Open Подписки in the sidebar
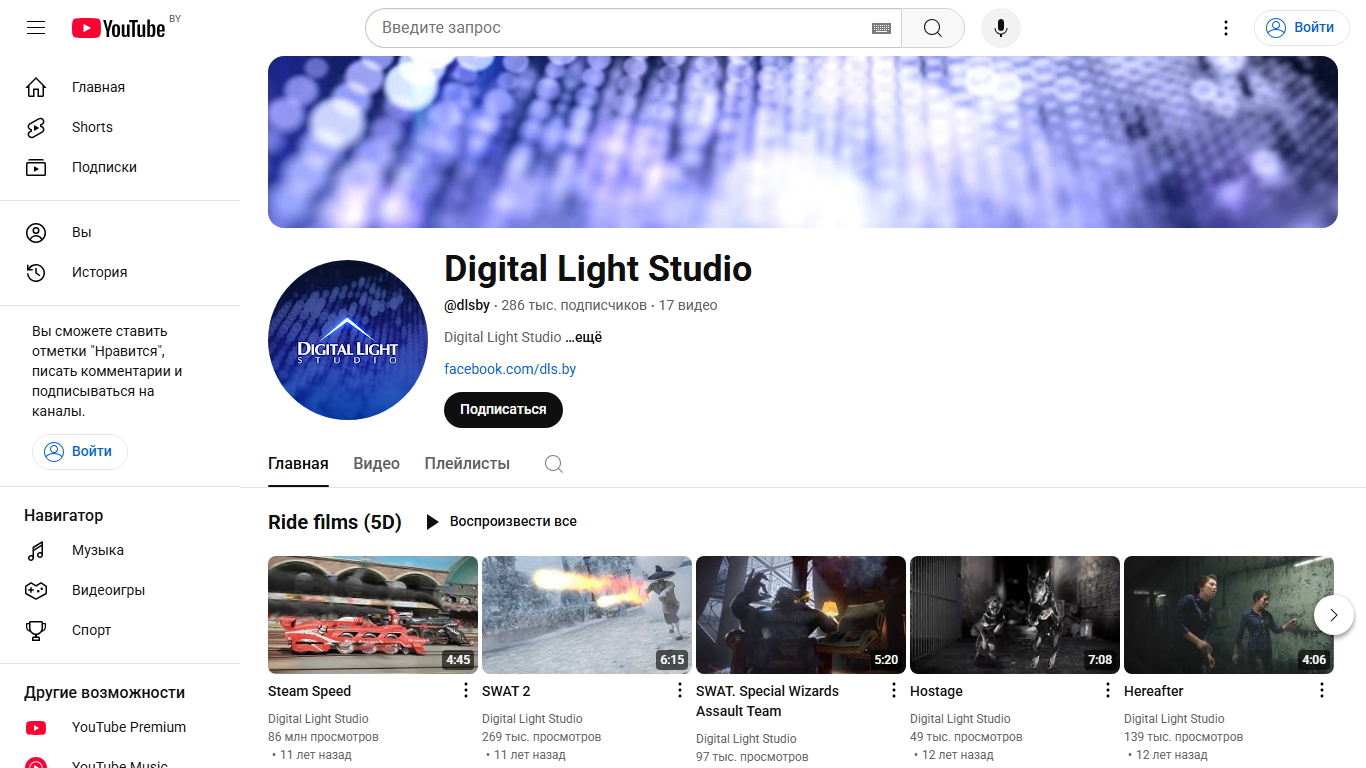1366x768 pixels. pyautogui.click(x=120, y=167)
